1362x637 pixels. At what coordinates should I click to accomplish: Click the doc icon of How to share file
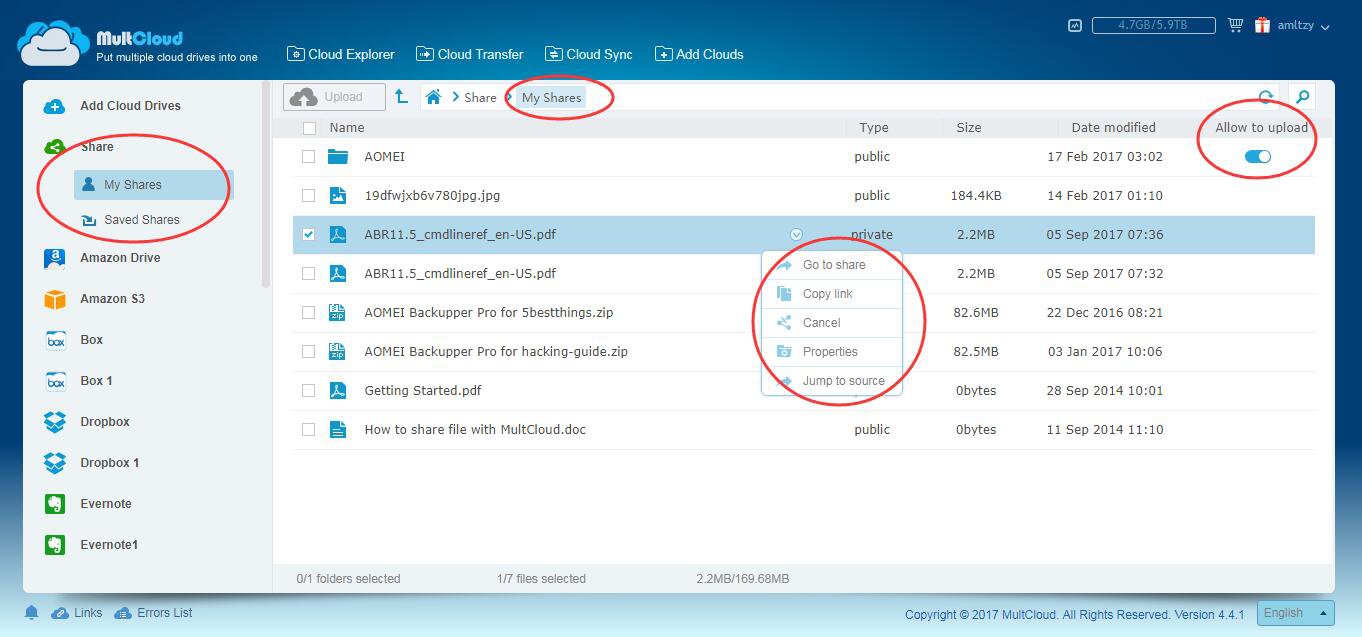click(x=338, y=430)
